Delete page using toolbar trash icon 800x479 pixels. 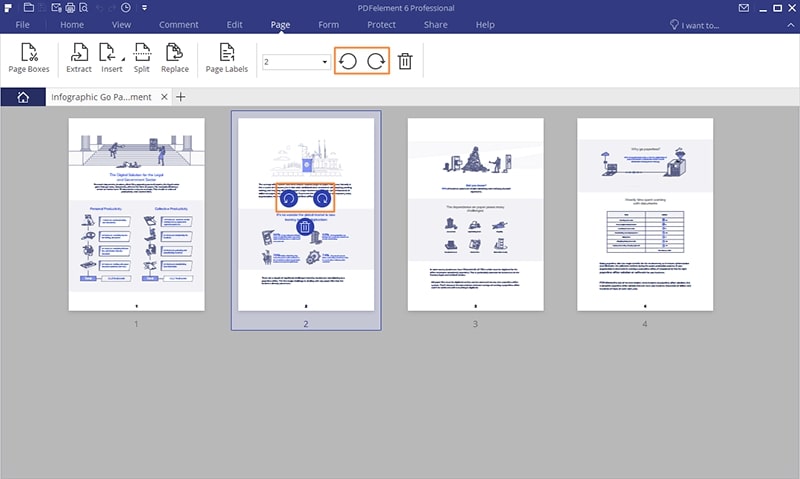point(405,61)
